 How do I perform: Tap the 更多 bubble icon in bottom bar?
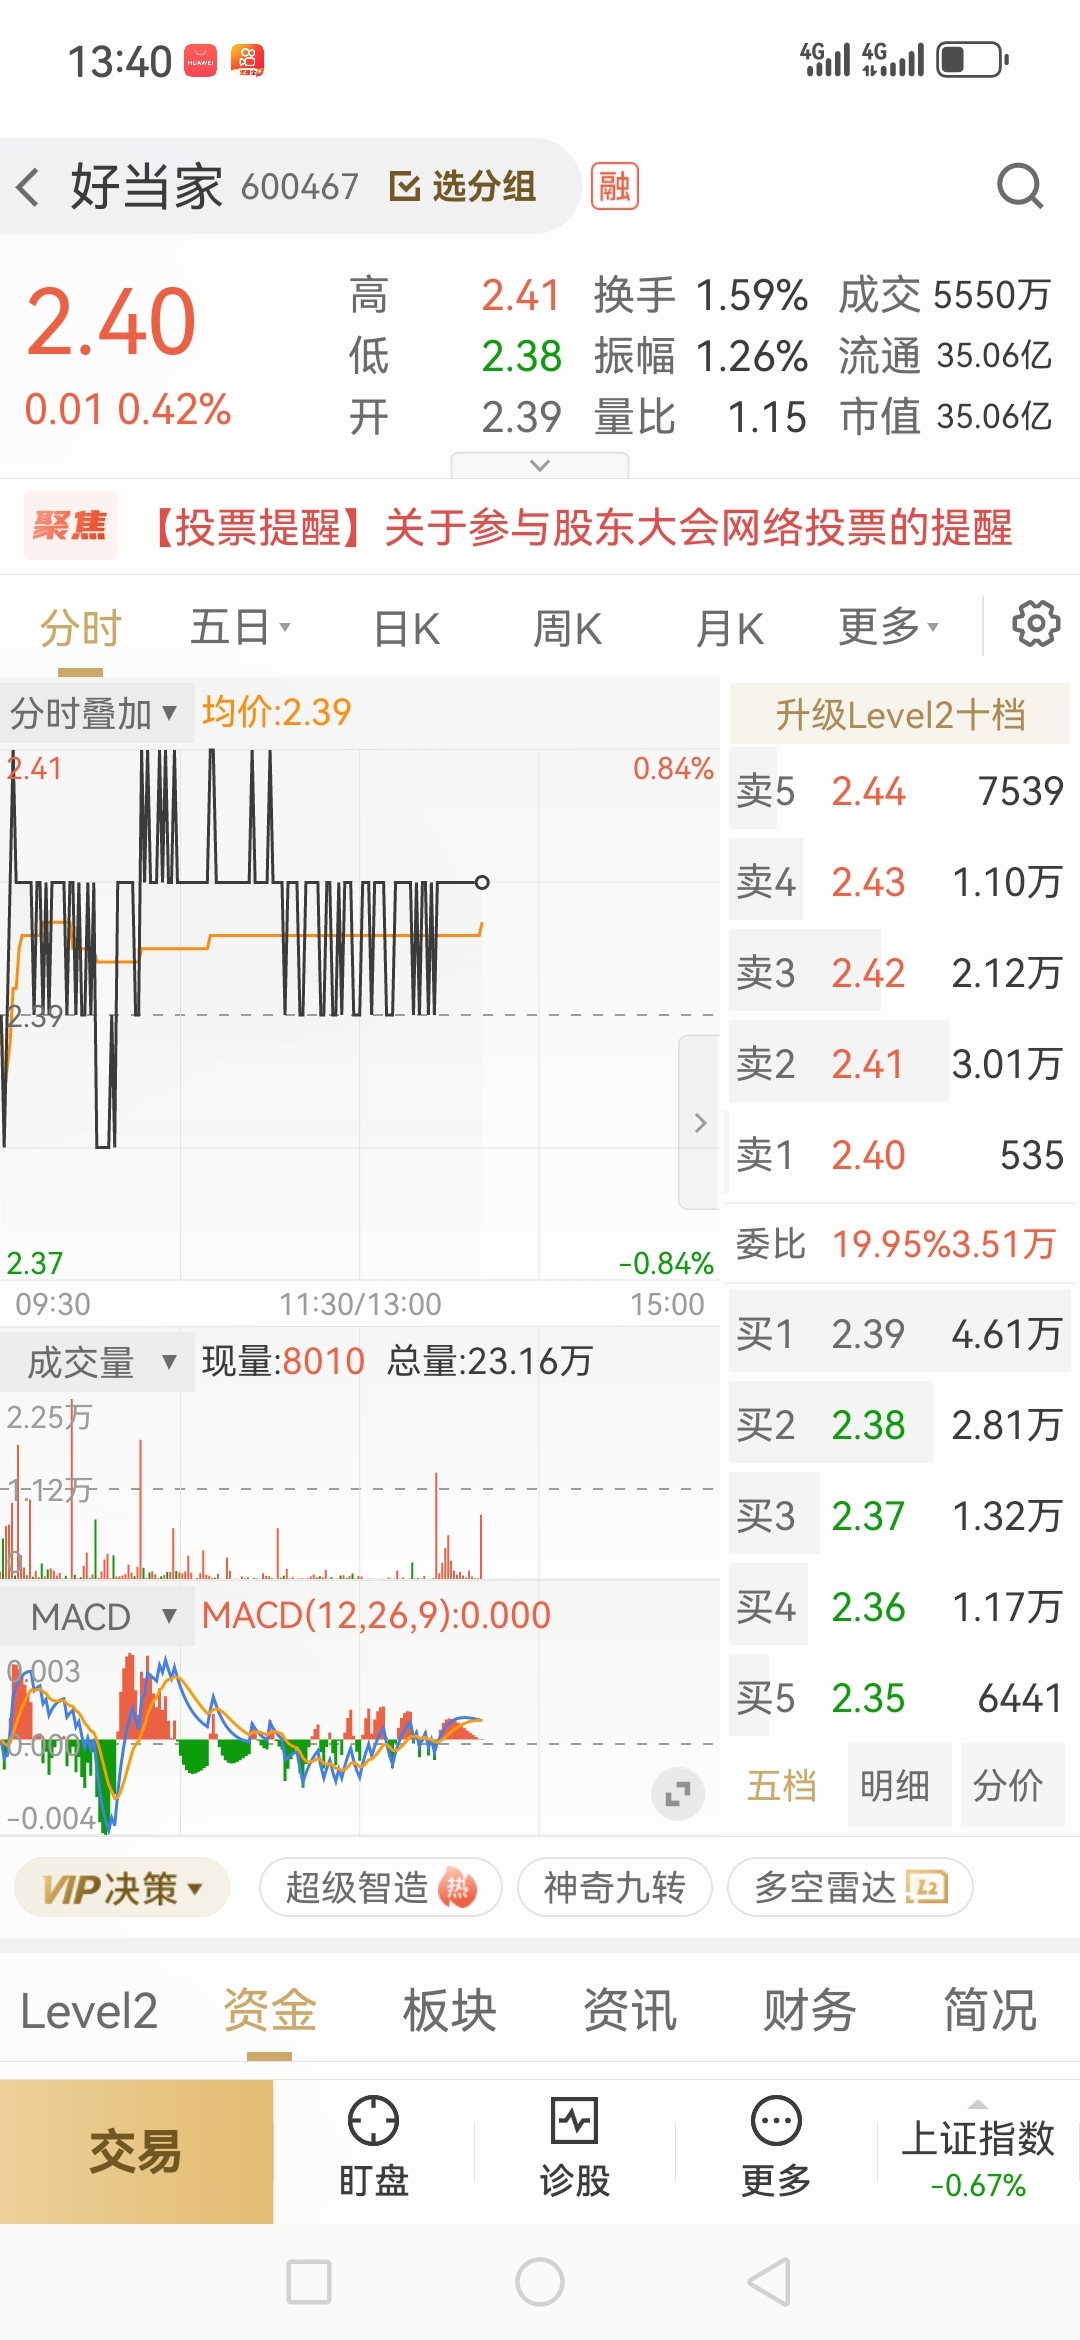point(776,2119)
